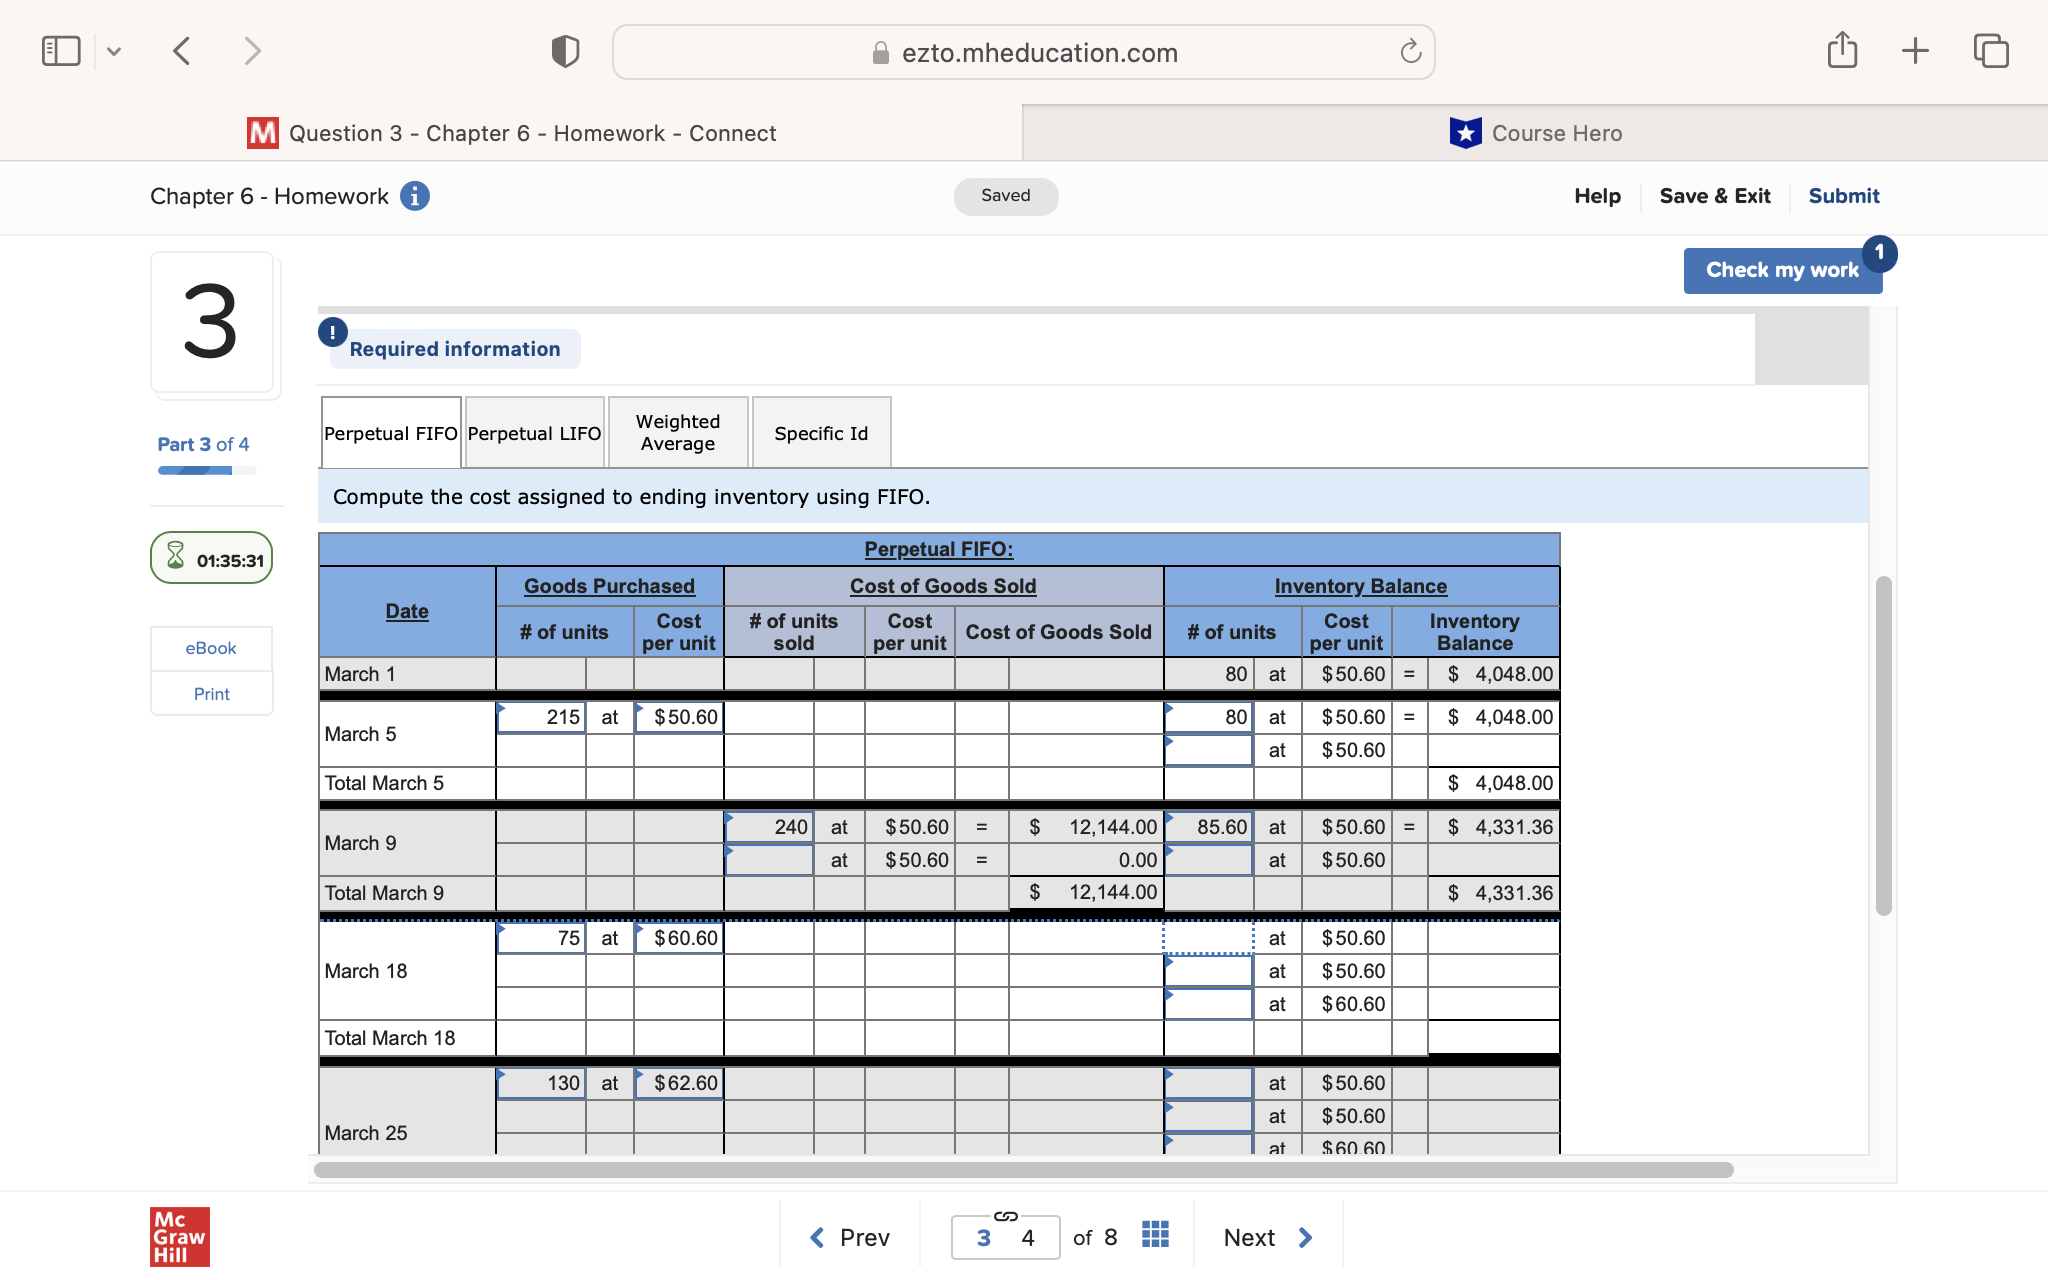This screenshot has width=2048, height=1280.
Task: Open the Share icon in the browser toolbar
Action: [x=1843, y=50]
